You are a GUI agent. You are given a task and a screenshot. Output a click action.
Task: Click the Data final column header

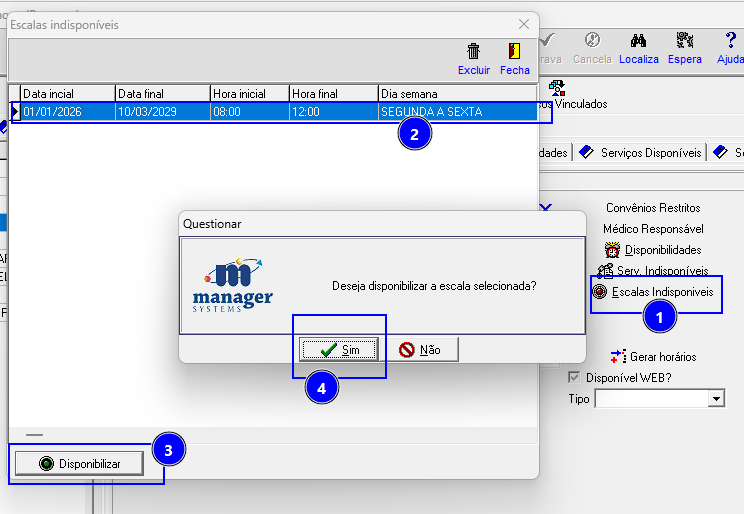click(x=161, y=94)
